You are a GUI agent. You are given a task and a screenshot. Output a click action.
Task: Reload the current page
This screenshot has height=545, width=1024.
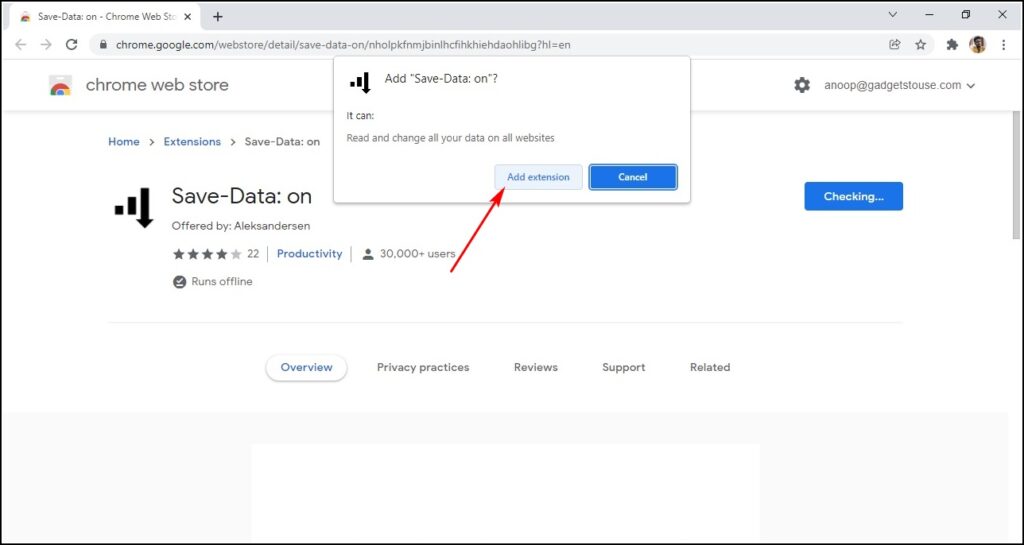point(72,44)
